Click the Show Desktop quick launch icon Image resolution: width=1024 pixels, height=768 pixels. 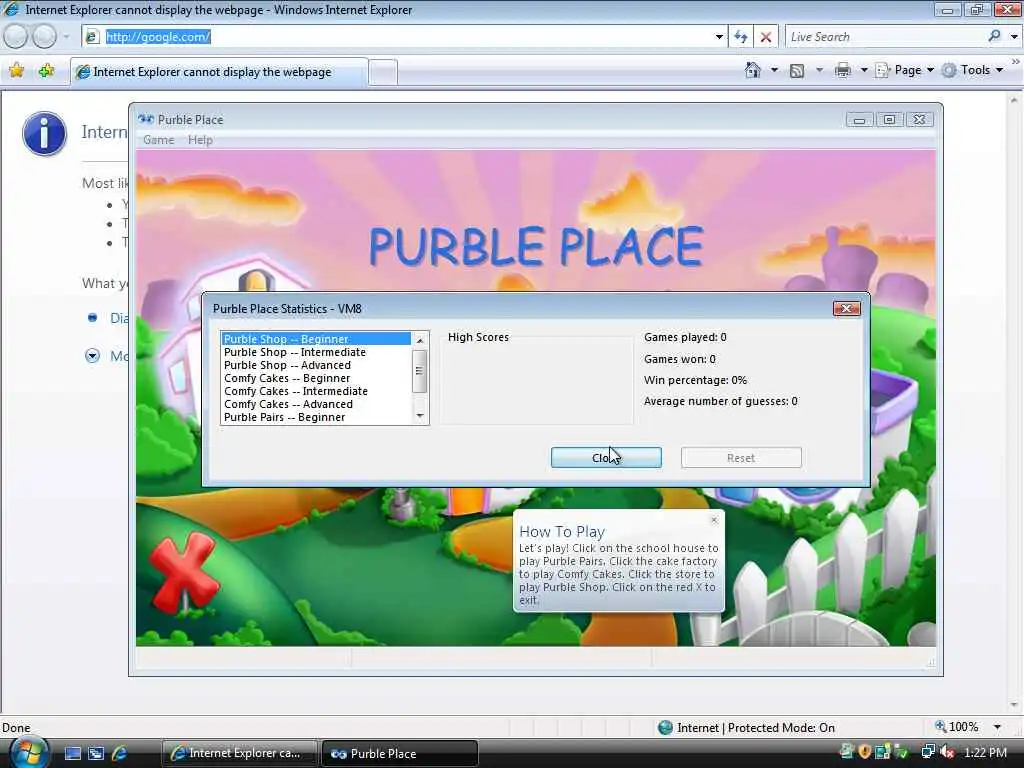pyautogui.click(x=73, y=754)
